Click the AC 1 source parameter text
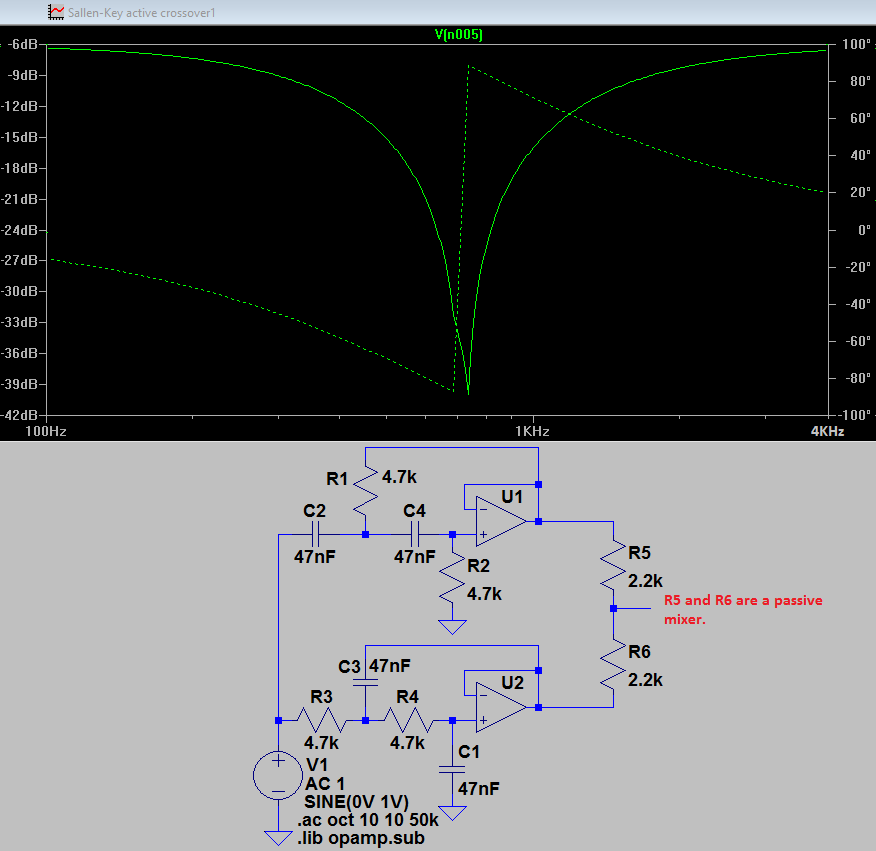This screenshot has height=851, width=876. point(325,783)
